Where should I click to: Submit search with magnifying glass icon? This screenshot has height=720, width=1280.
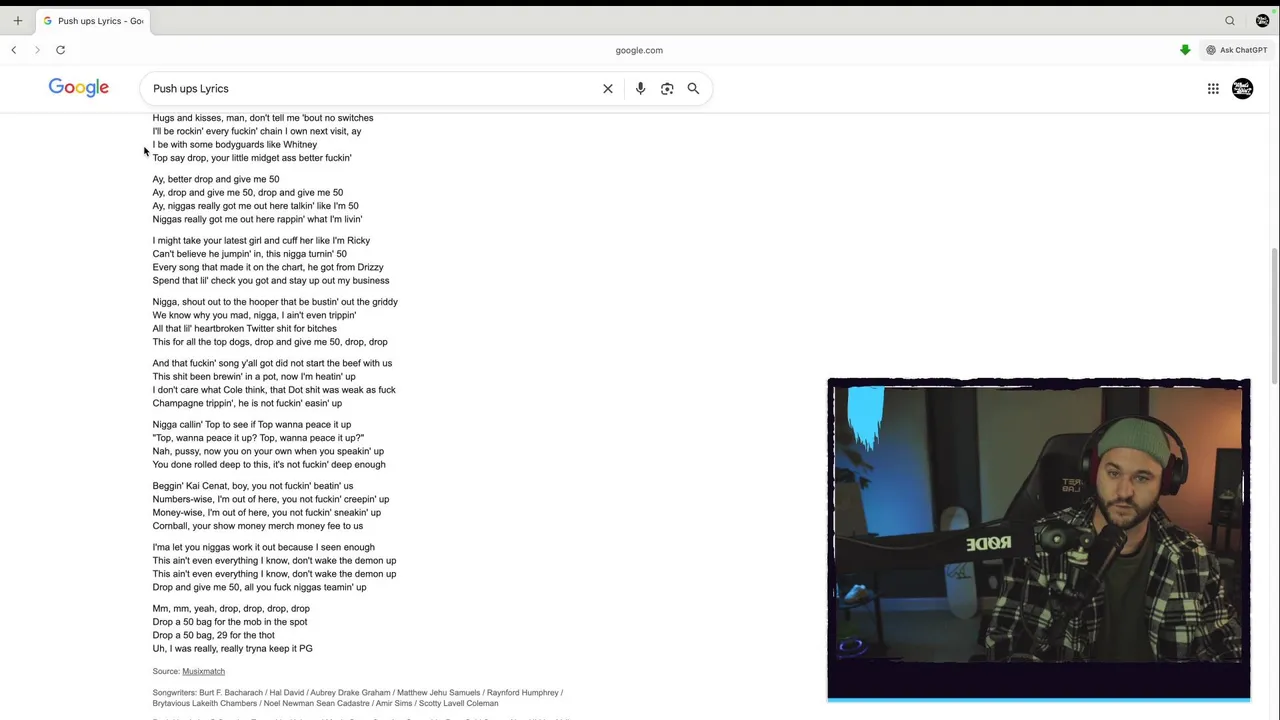click(x=693, y=89)
